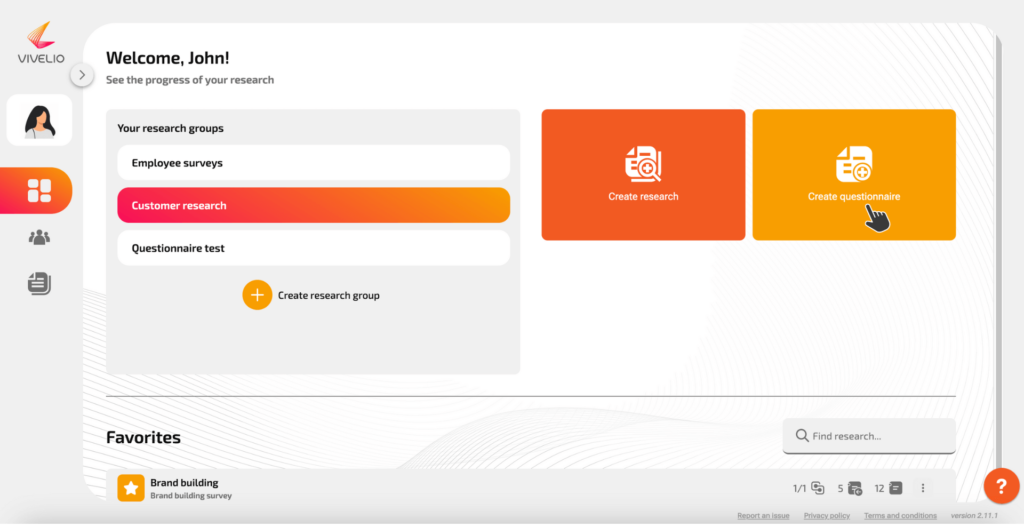Click the Favorites heading
1024x527 pixels.
click(x=144, y=437)
